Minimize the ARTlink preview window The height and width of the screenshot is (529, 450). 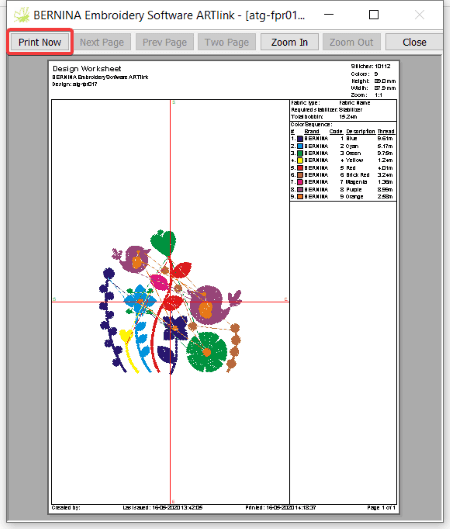point(329,15)
